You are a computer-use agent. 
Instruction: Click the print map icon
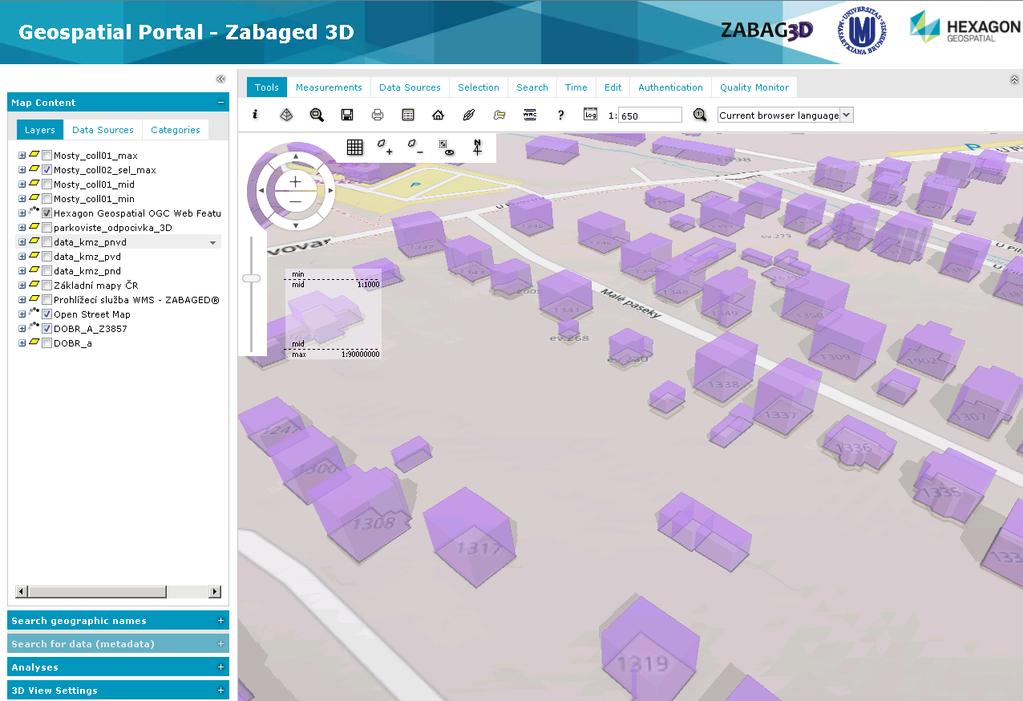tap(377, 115)
